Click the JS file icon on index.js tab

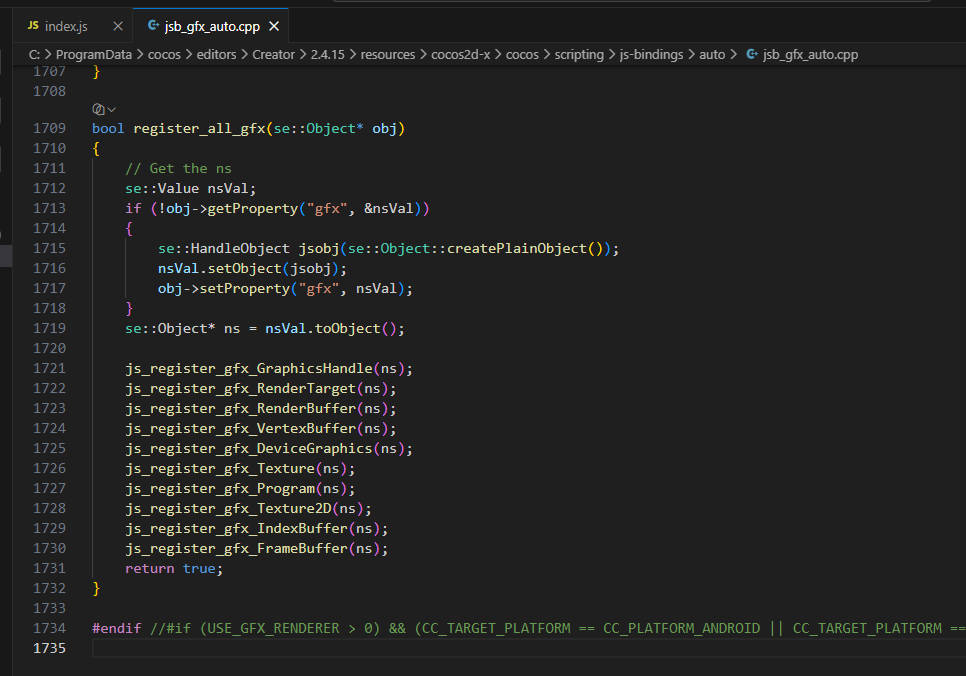point(33,26)
